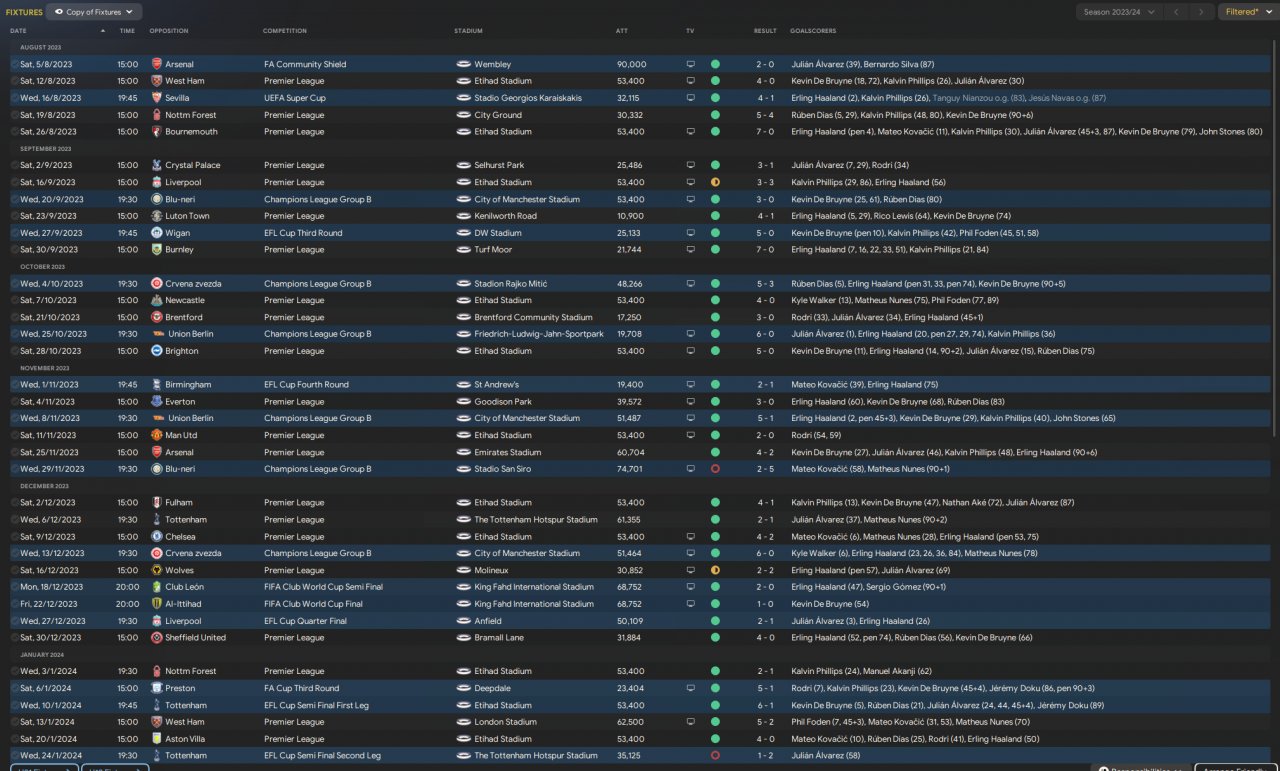Click the Burnley club badge
The image size is (1280, 771).
tap(156, 250)
